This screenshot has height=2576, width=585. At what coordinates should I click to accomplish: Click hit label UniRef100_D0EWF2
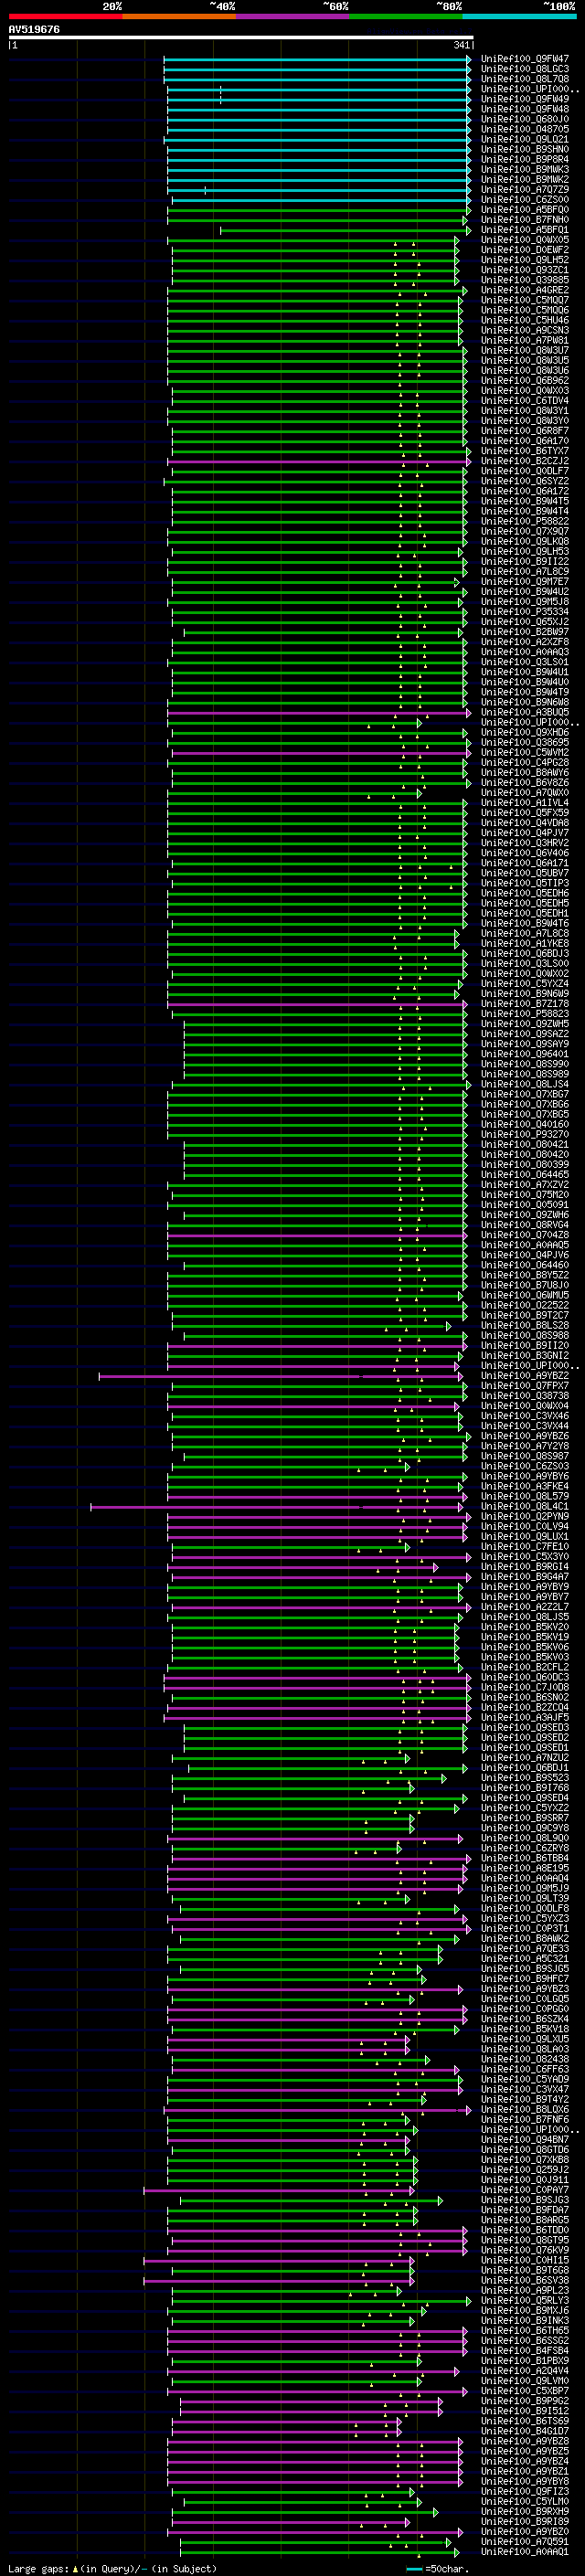point(525,250)
